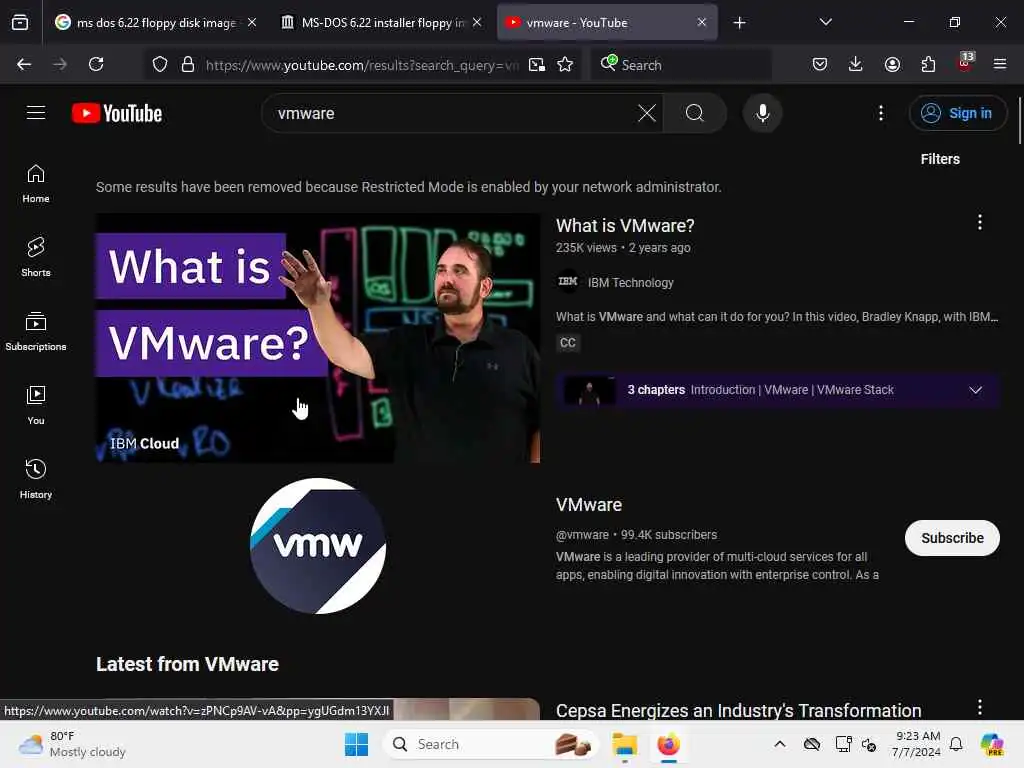The width and height of the screenshot is (1024, 768).
Task: Open the YouTube guide hamburger menu
Action: [x=36, y=113]
